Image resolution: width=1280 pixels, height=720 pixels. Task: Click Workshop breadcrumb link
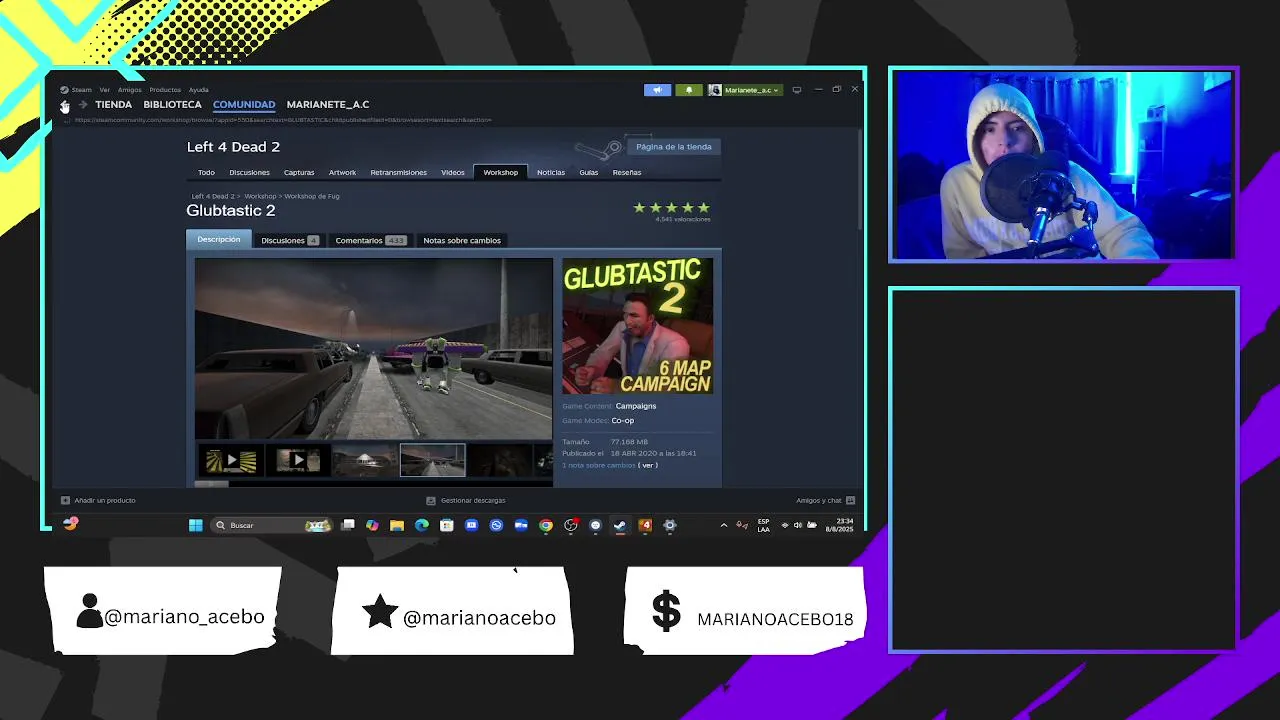tap(260, 196)
